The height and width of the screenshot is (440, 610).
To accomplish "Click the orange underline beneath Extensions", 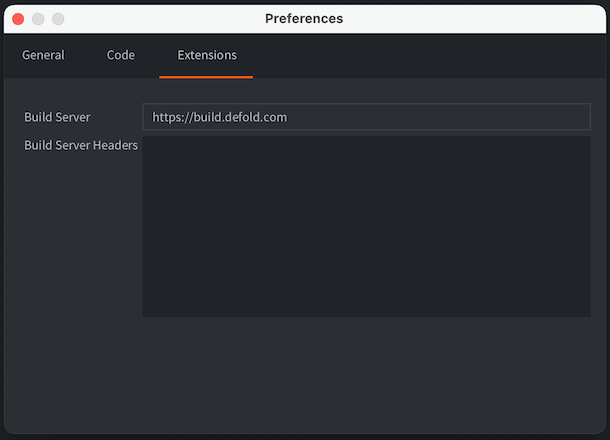I will coord(206,77).
